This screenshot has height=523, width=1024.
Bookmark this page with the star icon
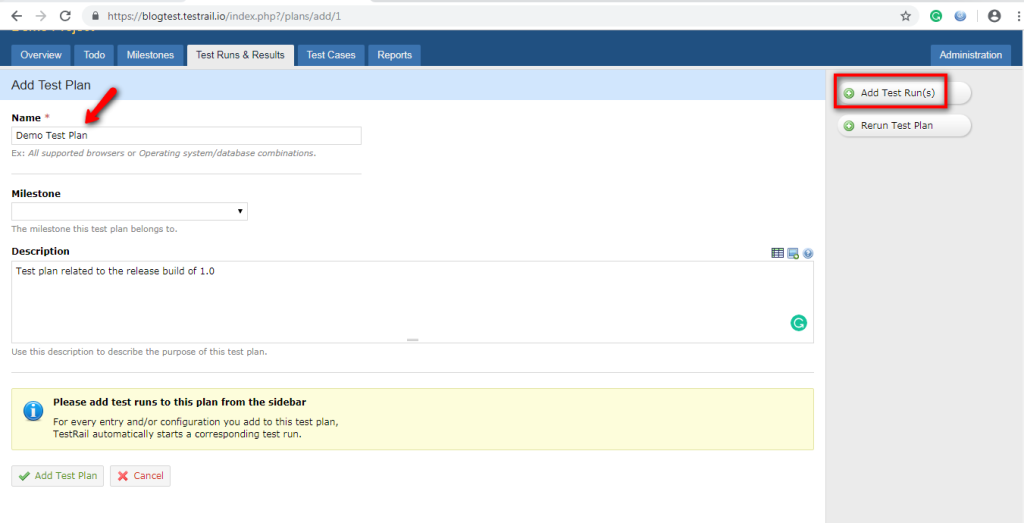click(905, 16)
